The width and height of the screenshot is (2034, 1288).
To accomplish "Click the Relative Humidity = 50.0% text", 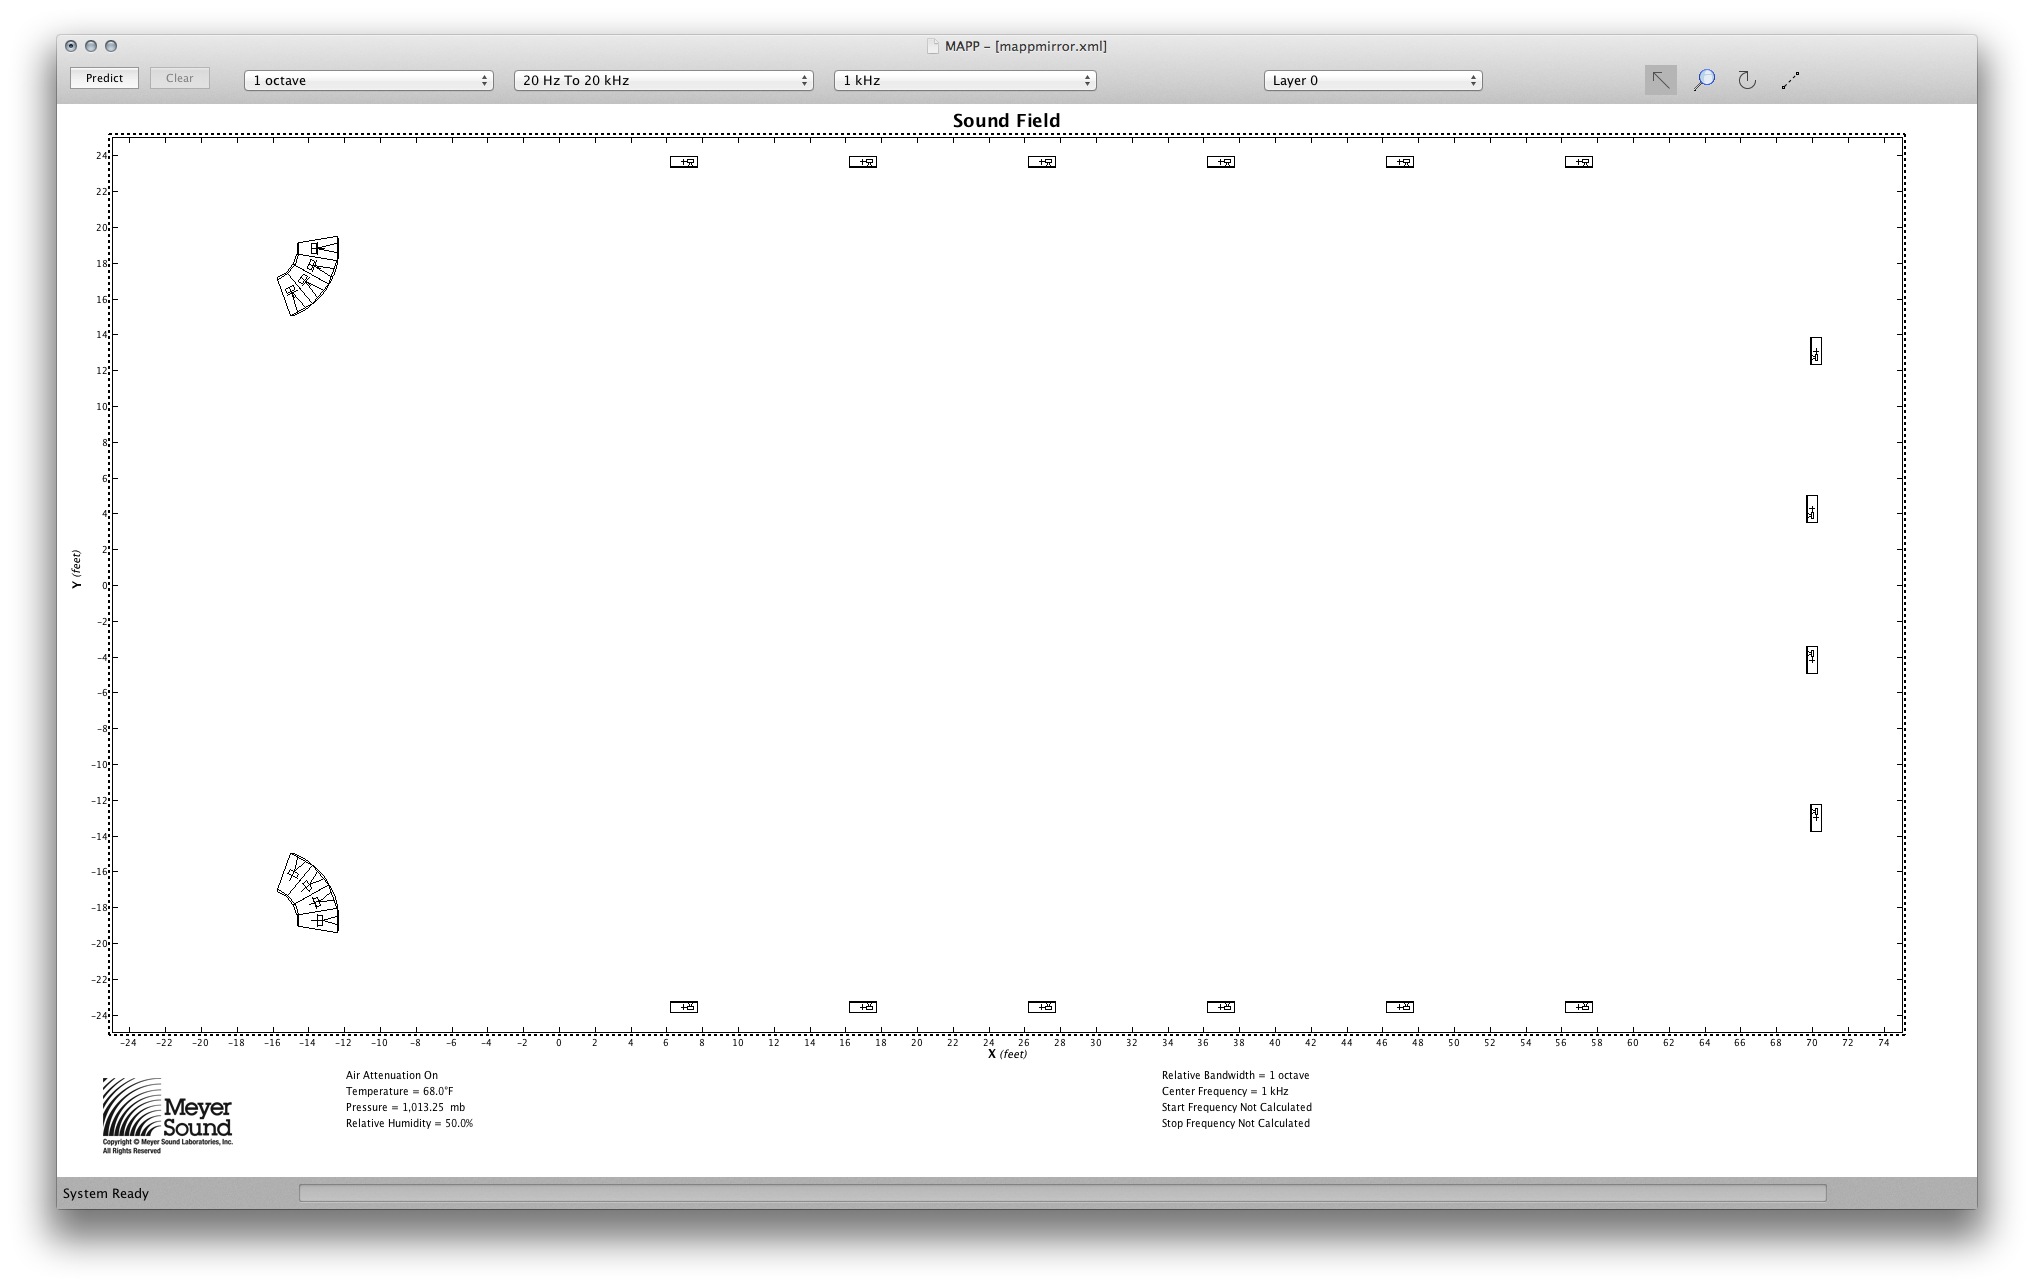I will [409, 1123].
